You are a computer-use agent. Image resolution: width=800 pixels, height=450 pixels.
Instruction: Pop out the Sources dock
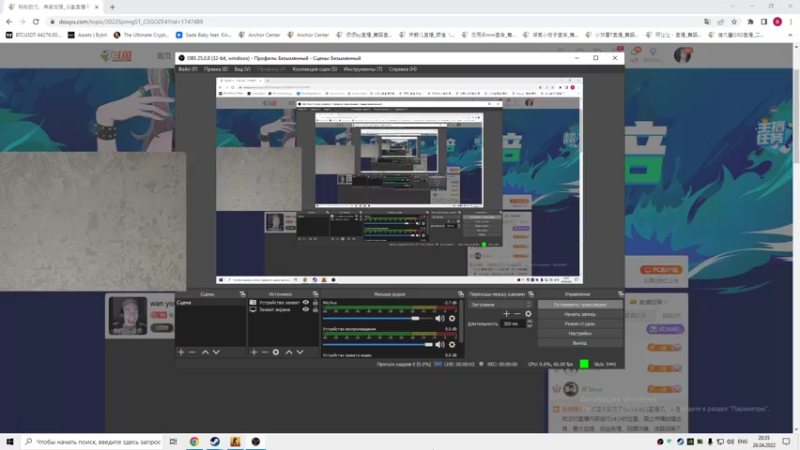point(315,294)
